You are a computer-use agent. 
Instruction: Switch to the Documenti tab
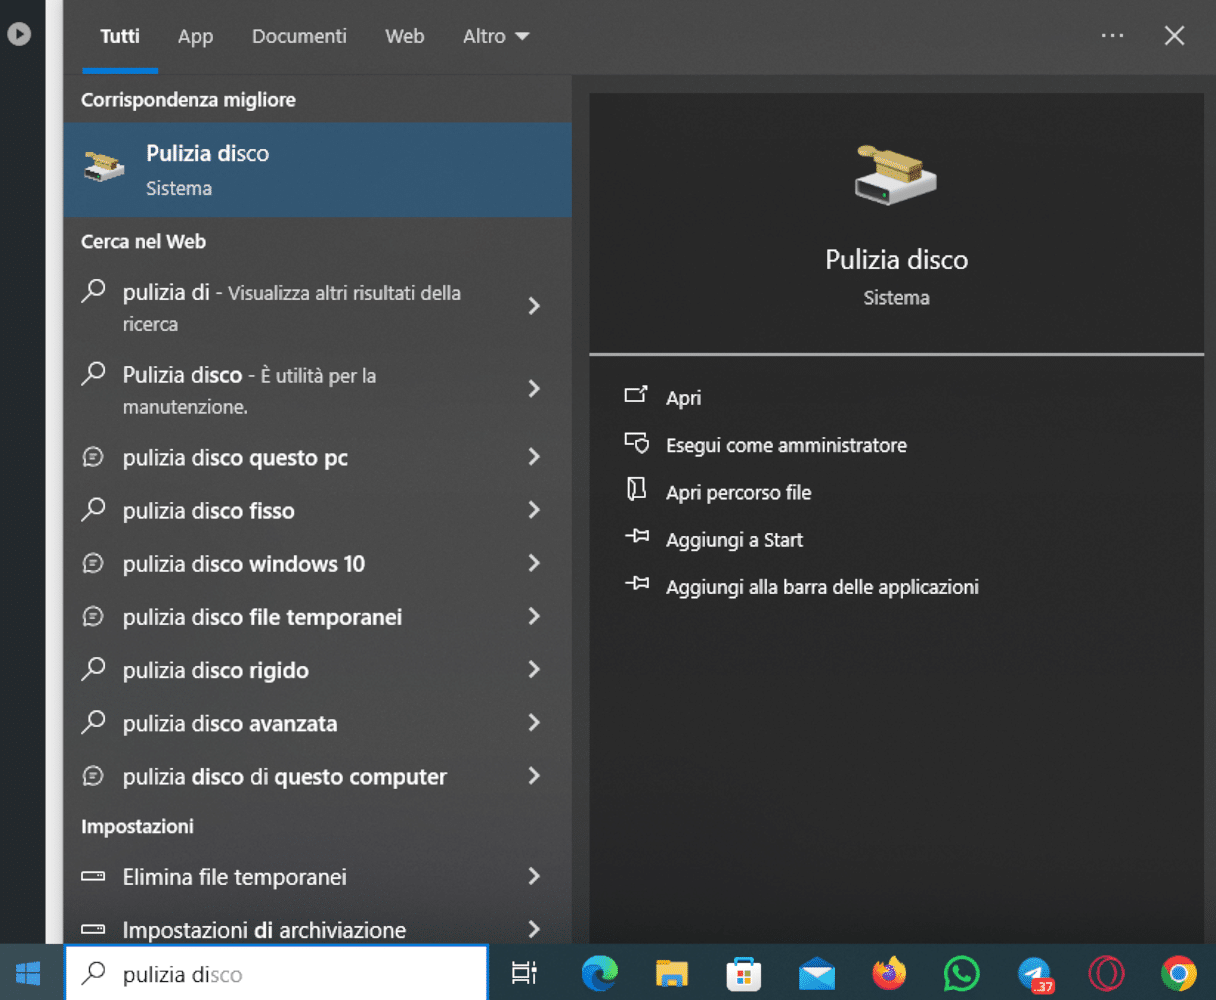299,36
